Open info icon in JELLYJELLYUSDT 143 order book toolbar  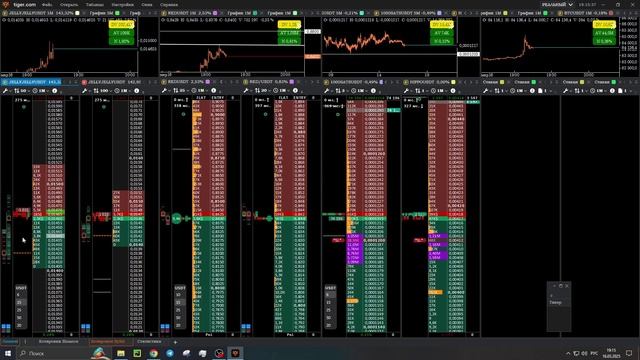54,91
